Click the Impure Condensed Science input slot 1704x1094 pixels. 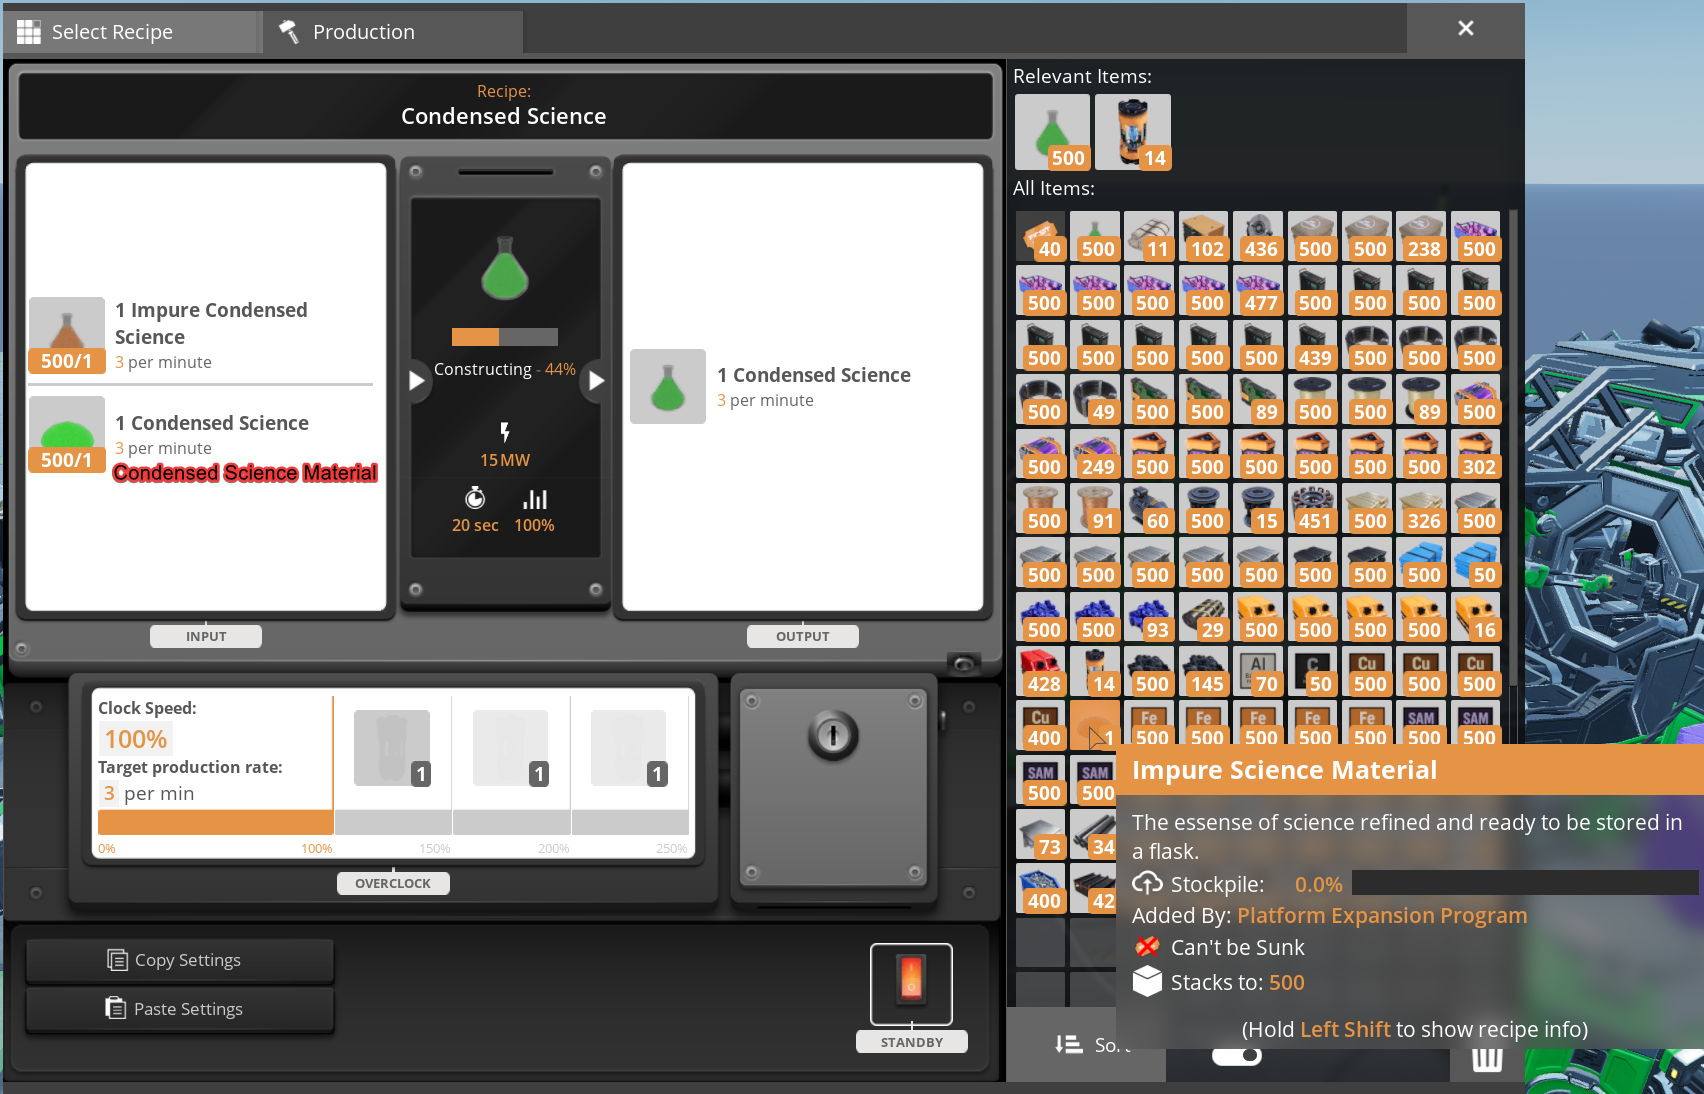tap(67, 336)
